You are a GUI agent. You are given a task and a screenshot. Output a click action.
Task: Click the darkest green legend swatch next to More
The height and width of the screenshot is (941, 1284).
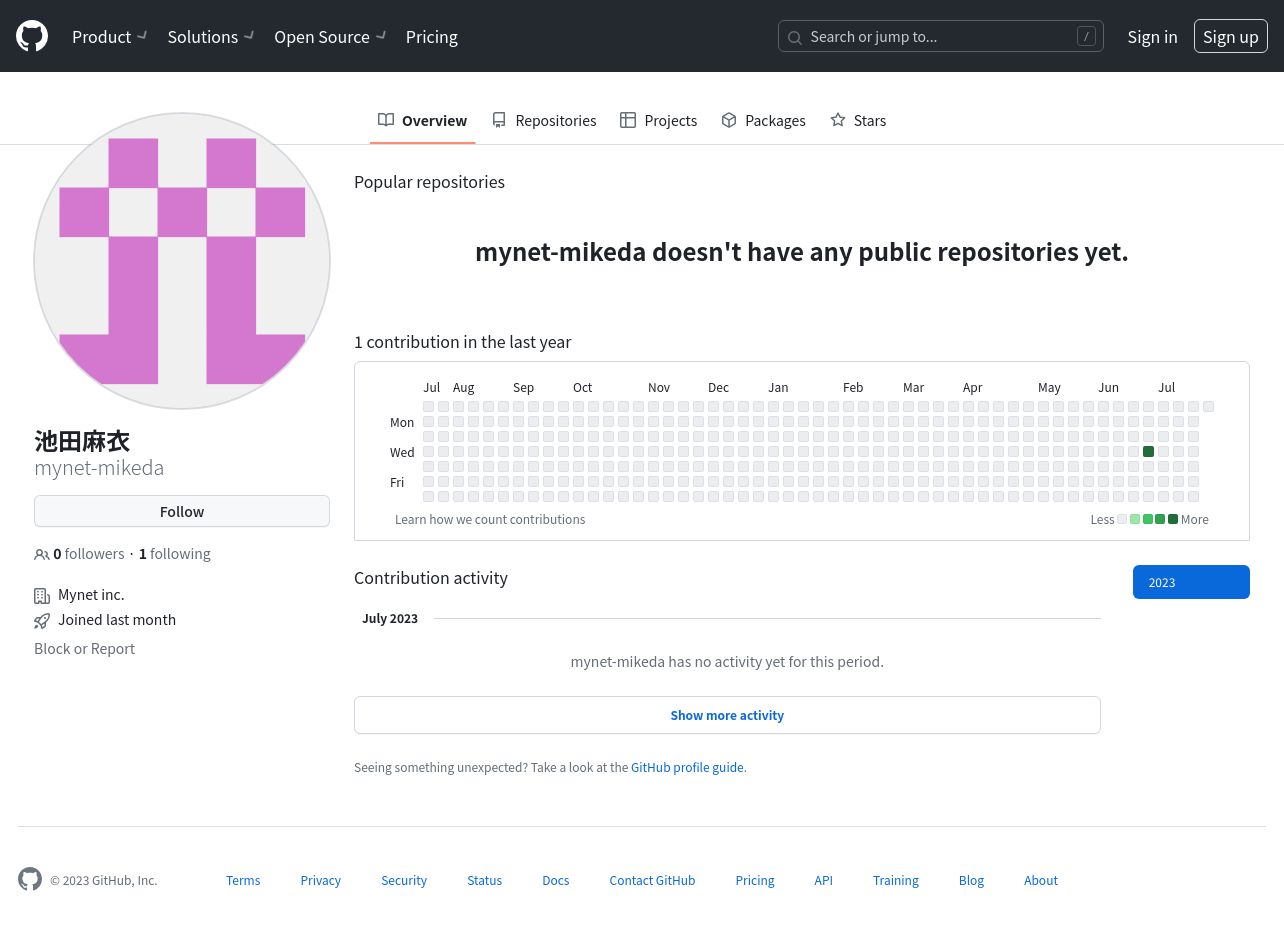click(x=1173, y=519)
